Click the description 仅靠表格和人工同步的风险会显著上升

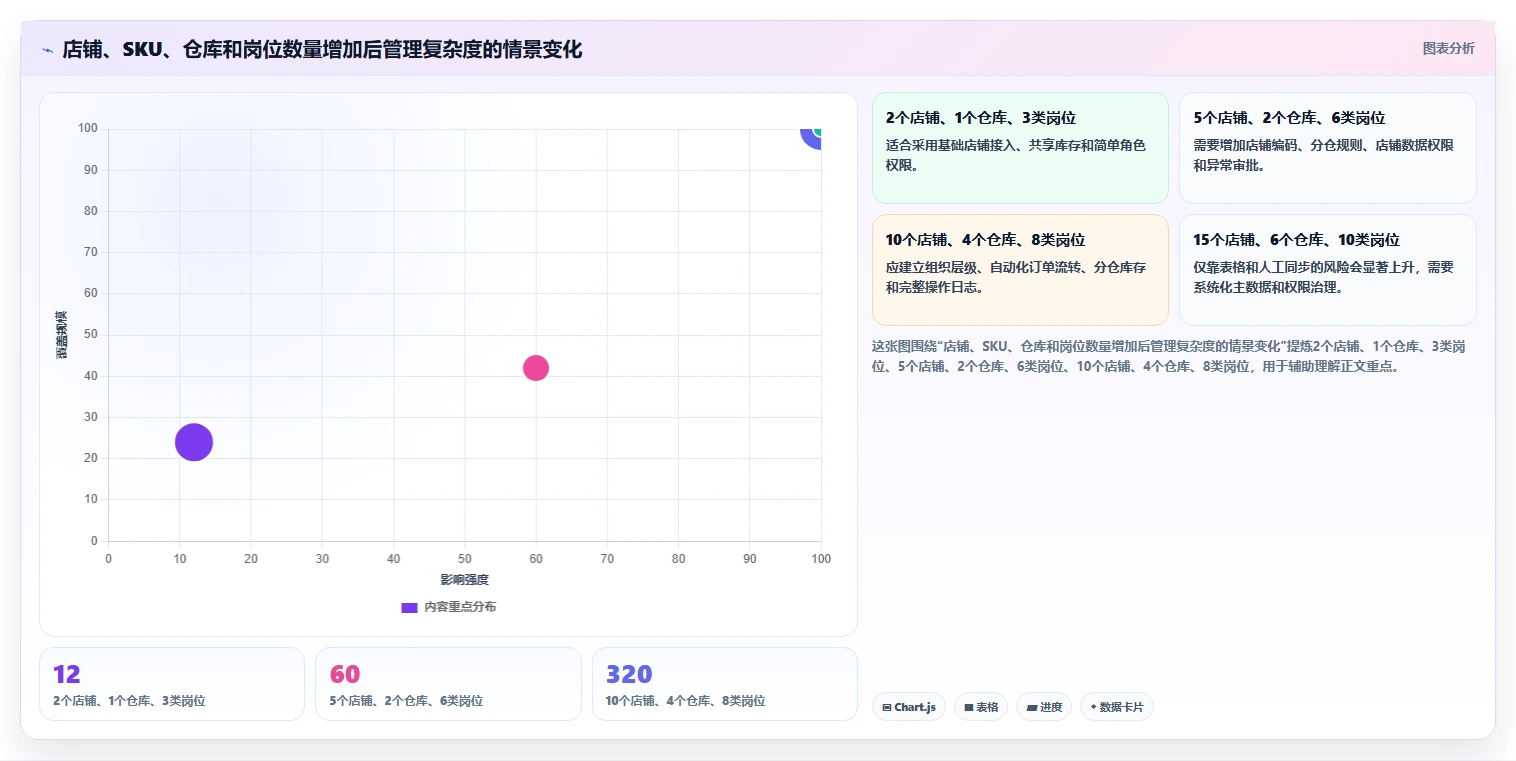[x=1323, y=277]
